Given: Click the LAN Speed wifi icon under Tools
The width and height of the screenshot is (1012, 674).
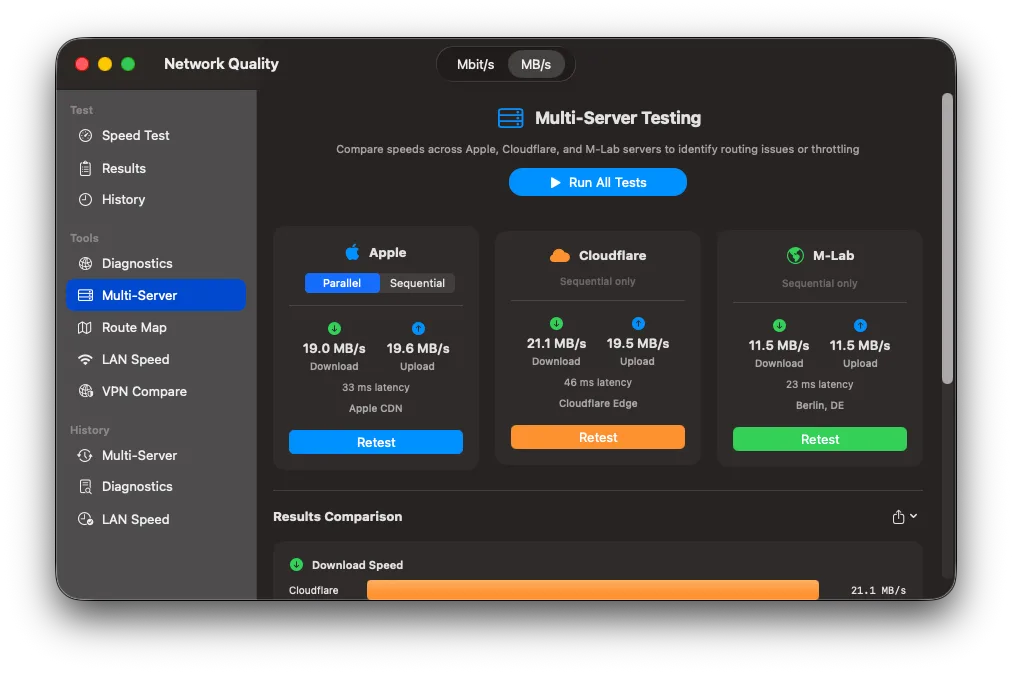Looking at the screenshot, I should click(x=85, y=360).
